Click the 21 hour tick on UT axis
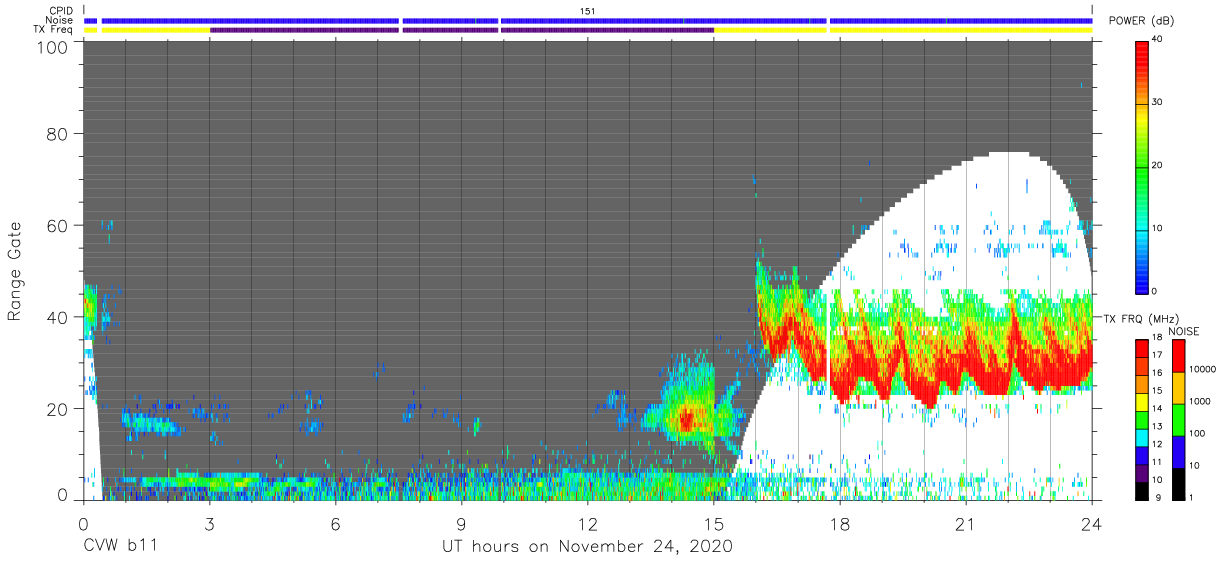The image size is (1228, 567). click(x=966, y=523)
